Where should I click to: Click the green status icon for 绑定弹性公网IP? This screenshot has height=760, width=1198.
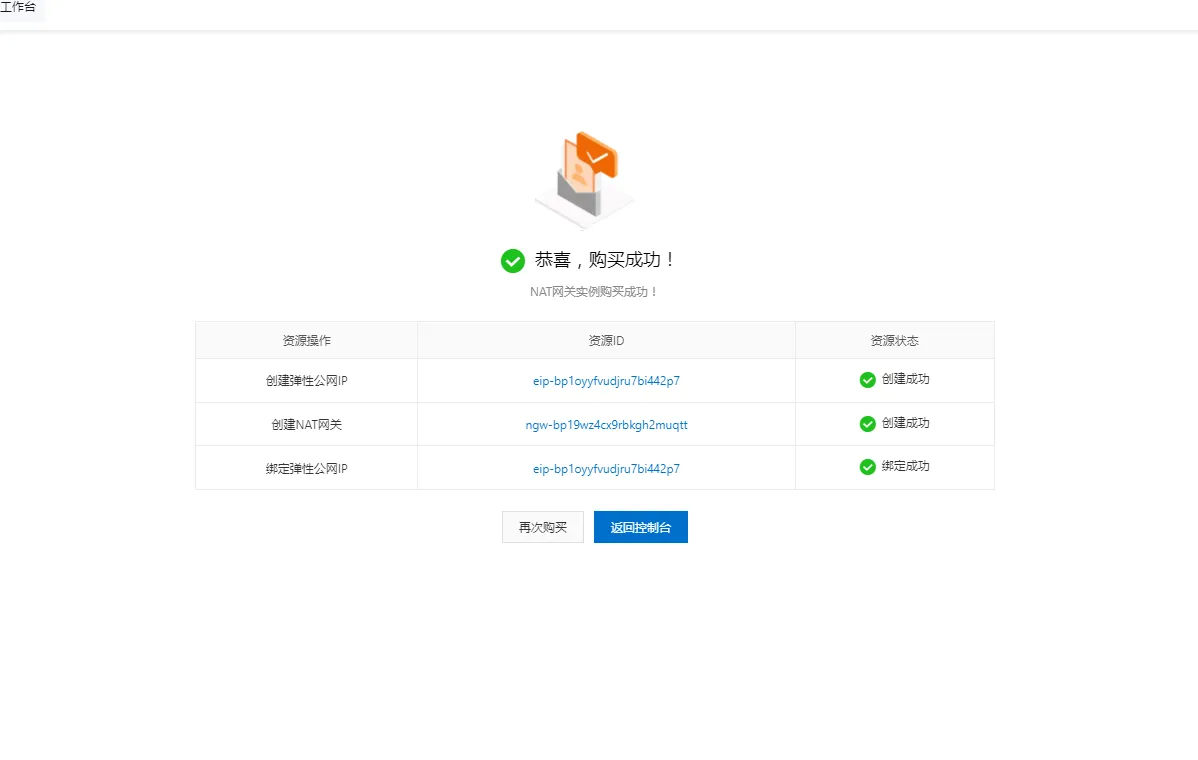pos(867,466)
